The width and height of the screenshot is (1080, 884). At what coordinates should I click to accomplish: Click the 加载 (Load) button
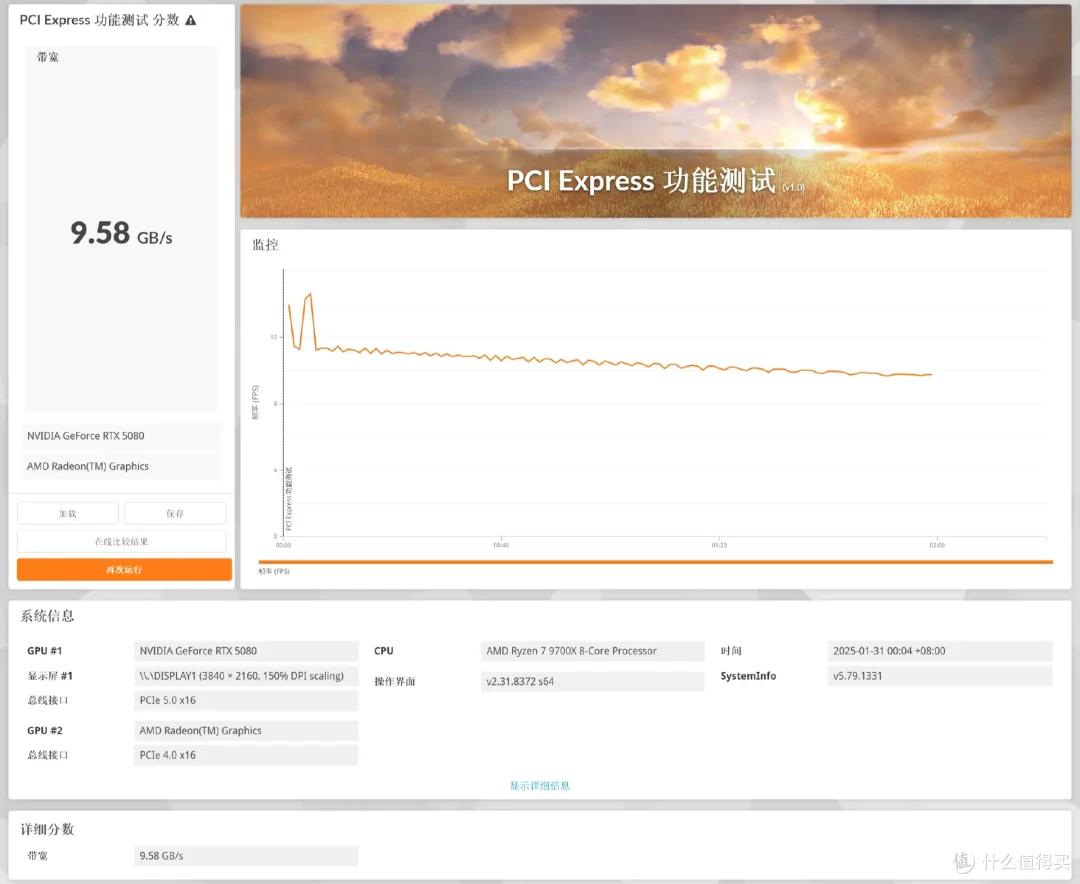(x=68, y=513)
